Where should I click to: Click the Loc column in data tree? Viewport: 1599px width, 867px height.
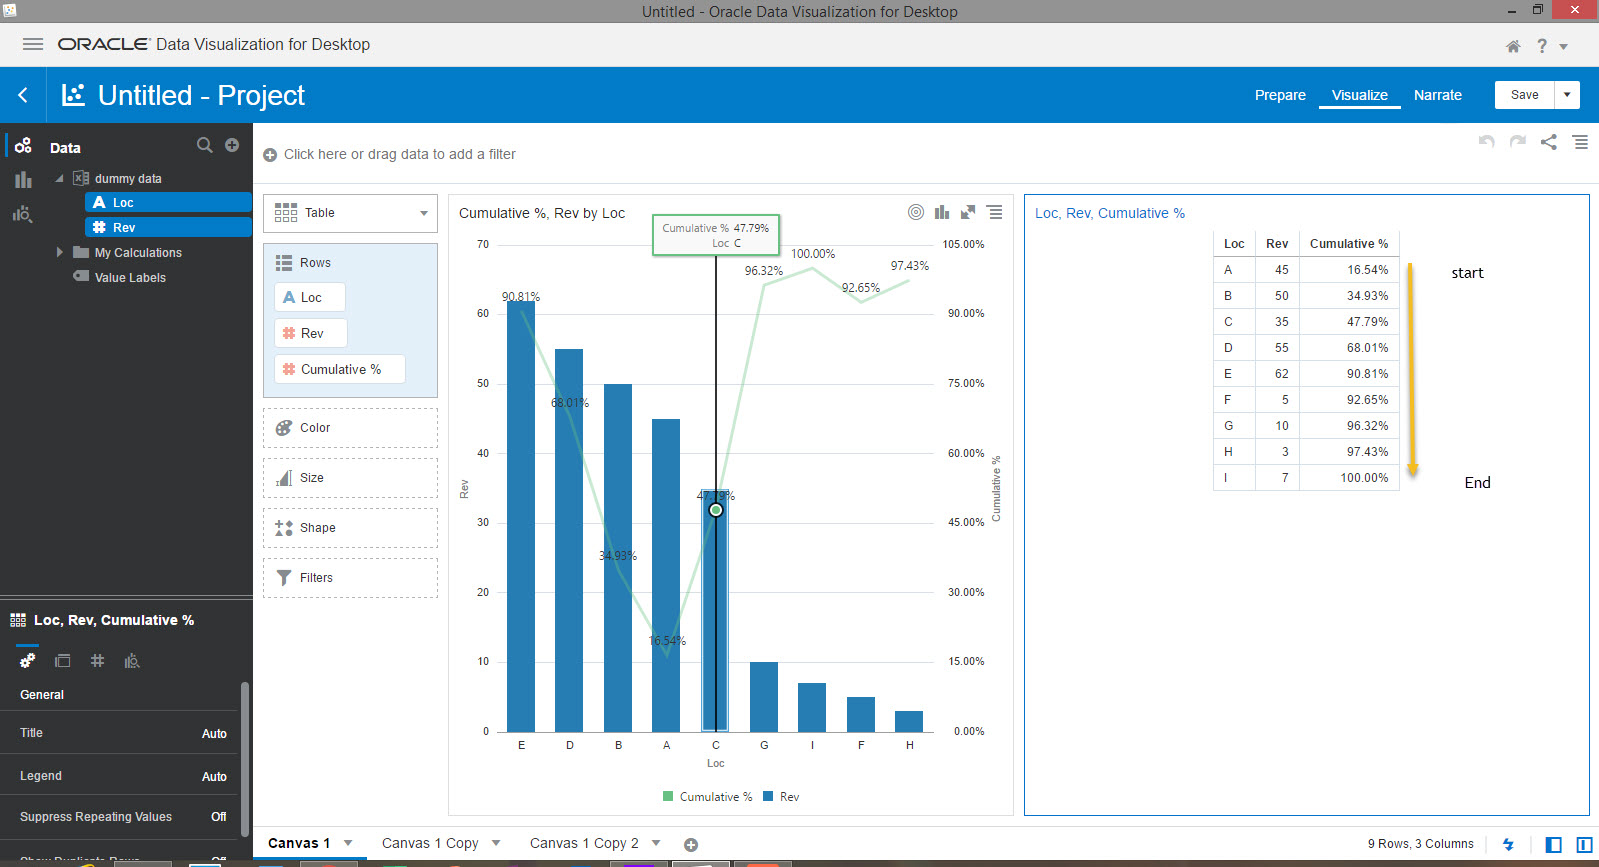[x=168, y=202]
